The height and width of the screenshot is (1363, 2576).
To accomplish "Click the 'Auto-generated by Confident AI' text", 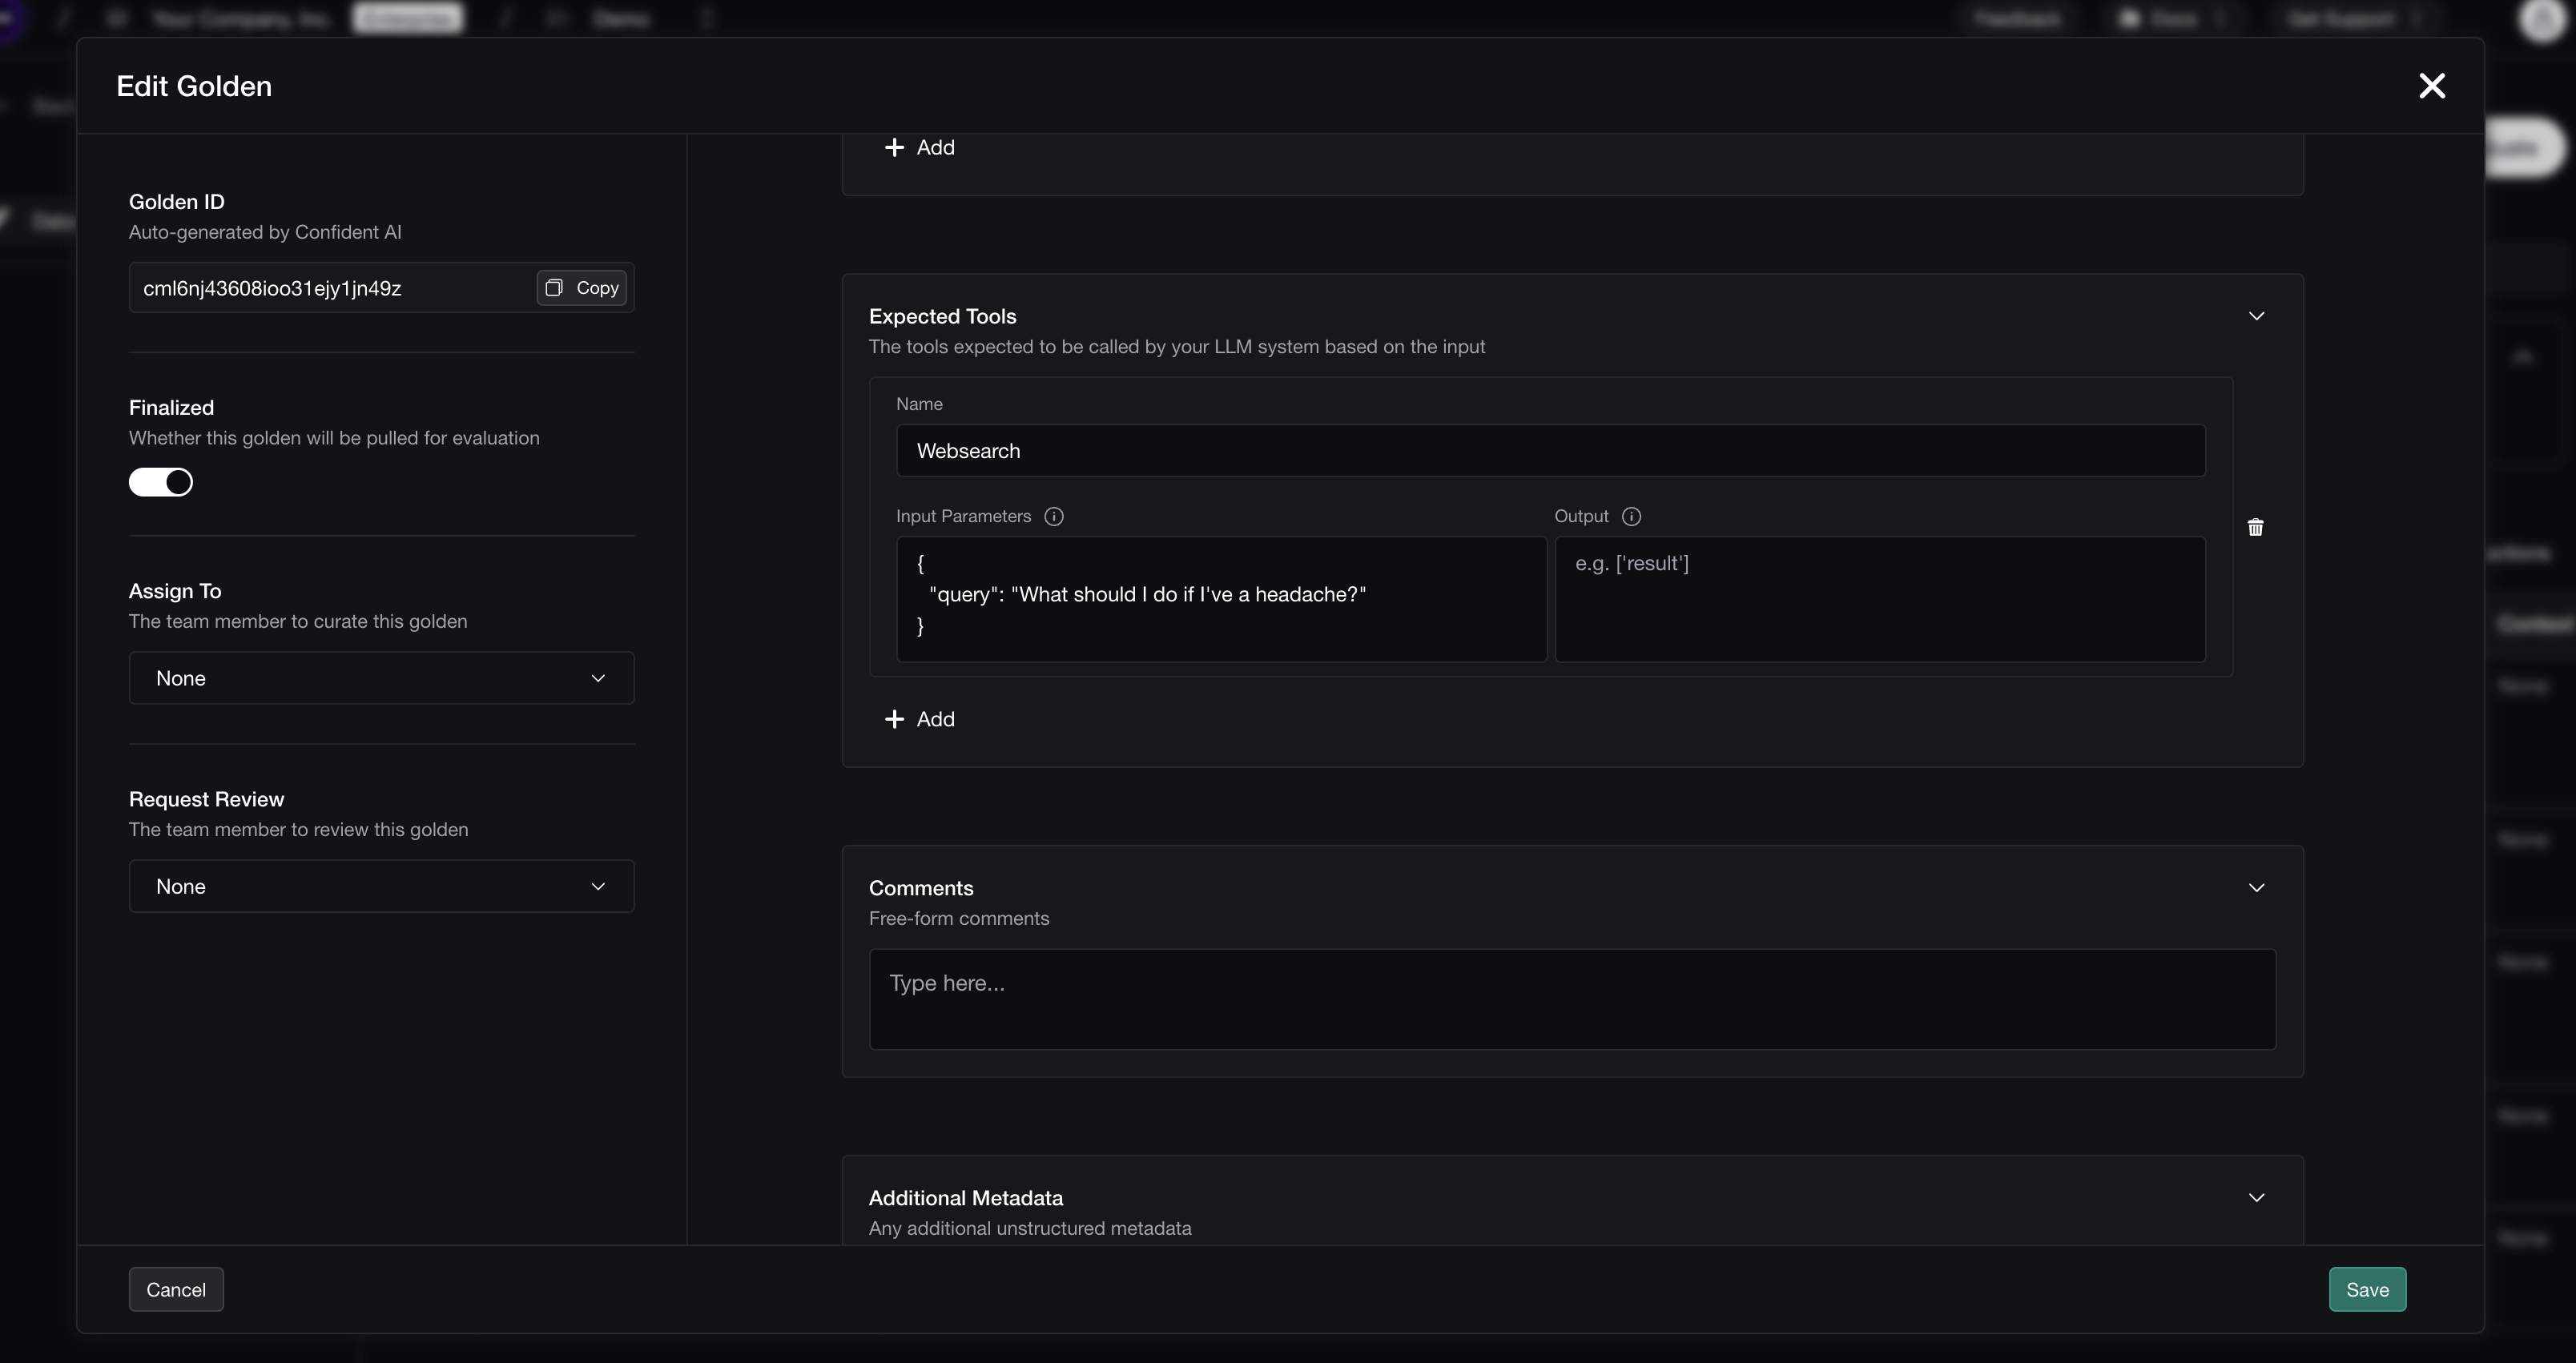I will click(265, 232).
